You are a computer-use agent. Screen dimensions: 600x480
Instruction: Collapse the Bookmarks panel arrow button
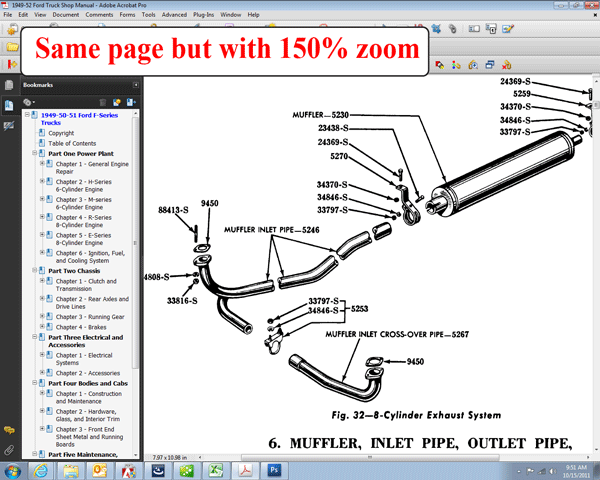click(135, 85)
